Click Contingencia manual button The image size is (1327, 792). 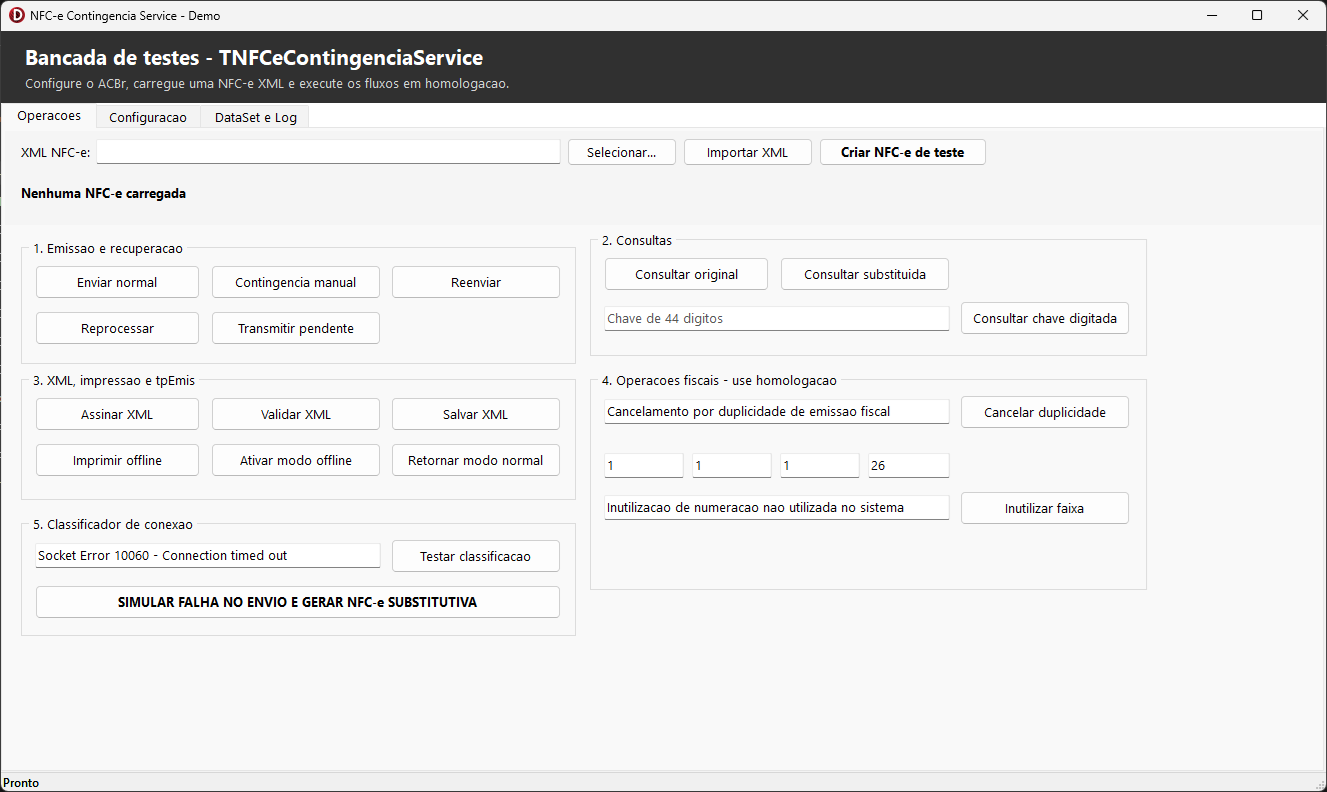tap(296, 282)
